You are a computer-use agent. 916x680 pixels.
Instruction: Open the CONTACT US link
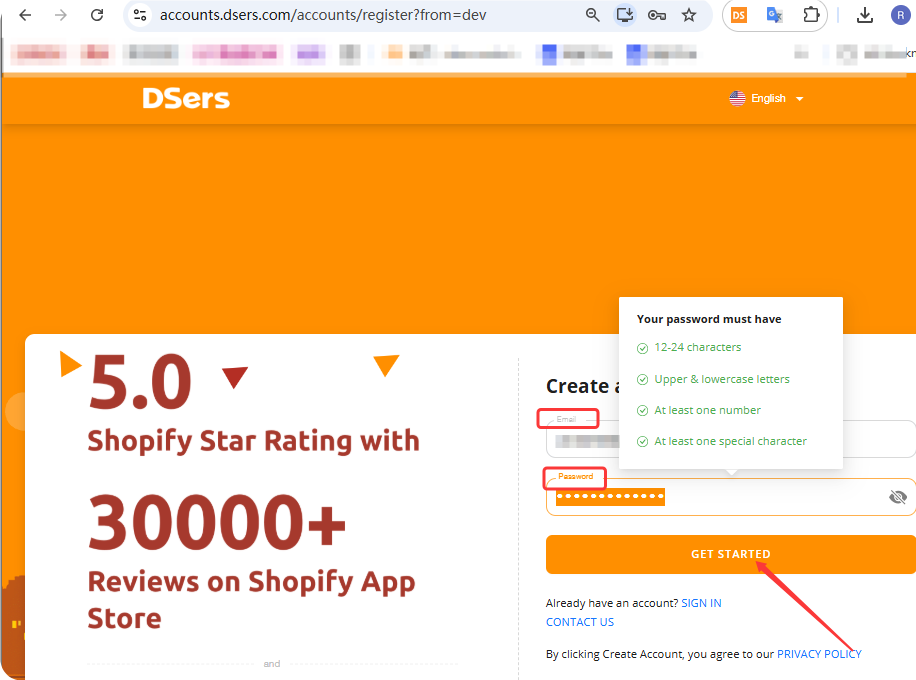(580, 622)
